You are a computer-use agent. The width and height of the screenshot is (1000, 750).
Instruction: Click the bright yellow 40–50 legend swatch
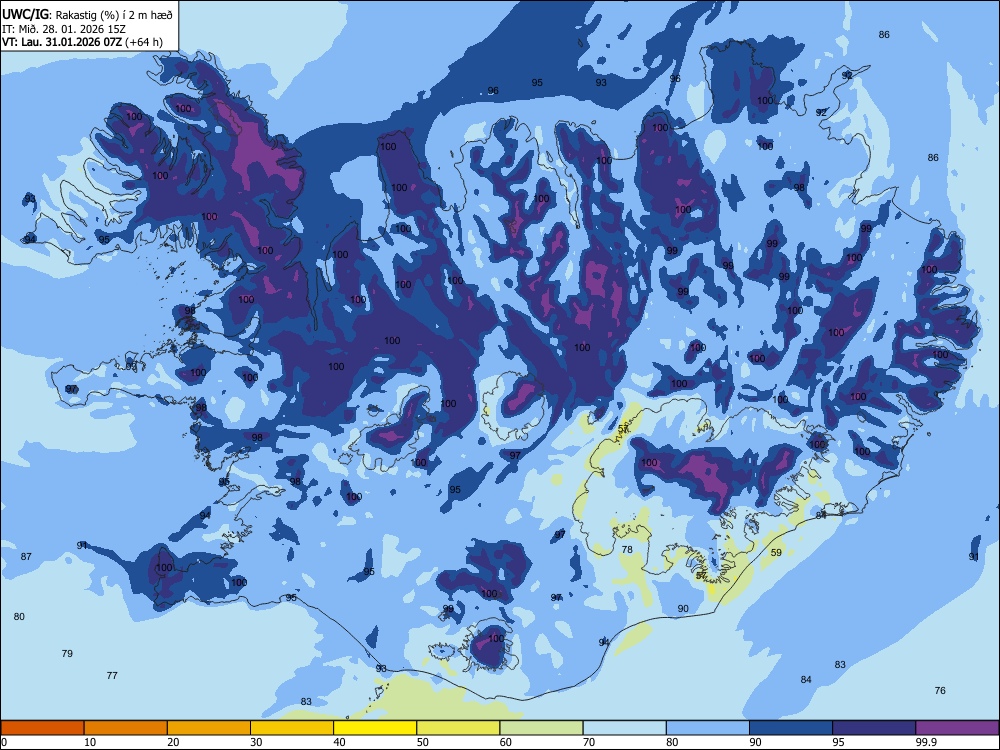point(375,728)
